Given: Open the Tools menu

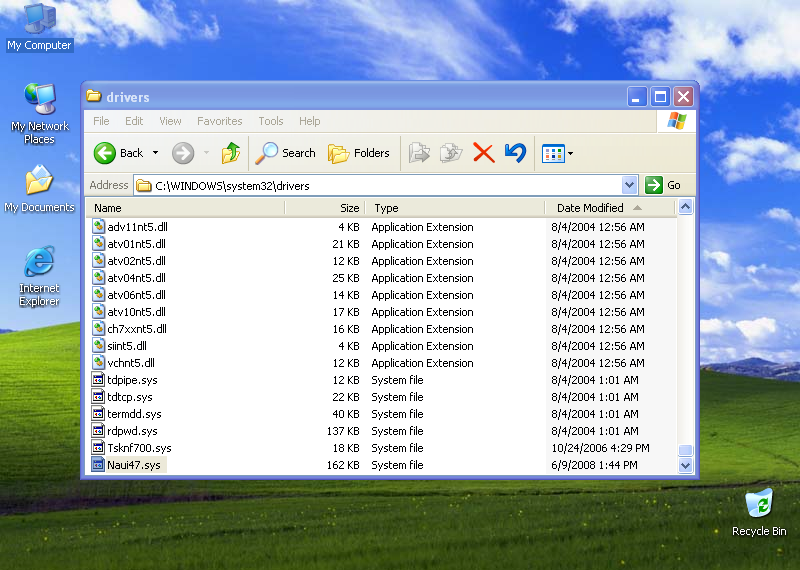Looking at the screenshot, I should 271,121.
